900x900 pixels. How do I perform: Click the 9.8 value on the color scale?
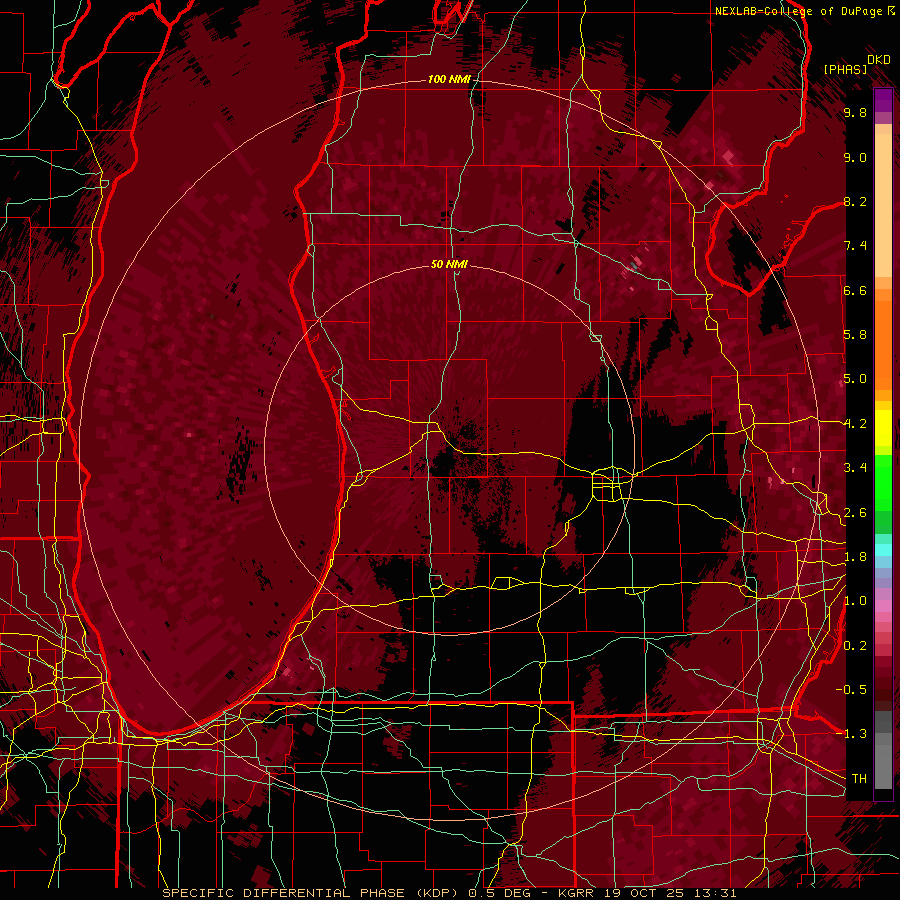855,113
